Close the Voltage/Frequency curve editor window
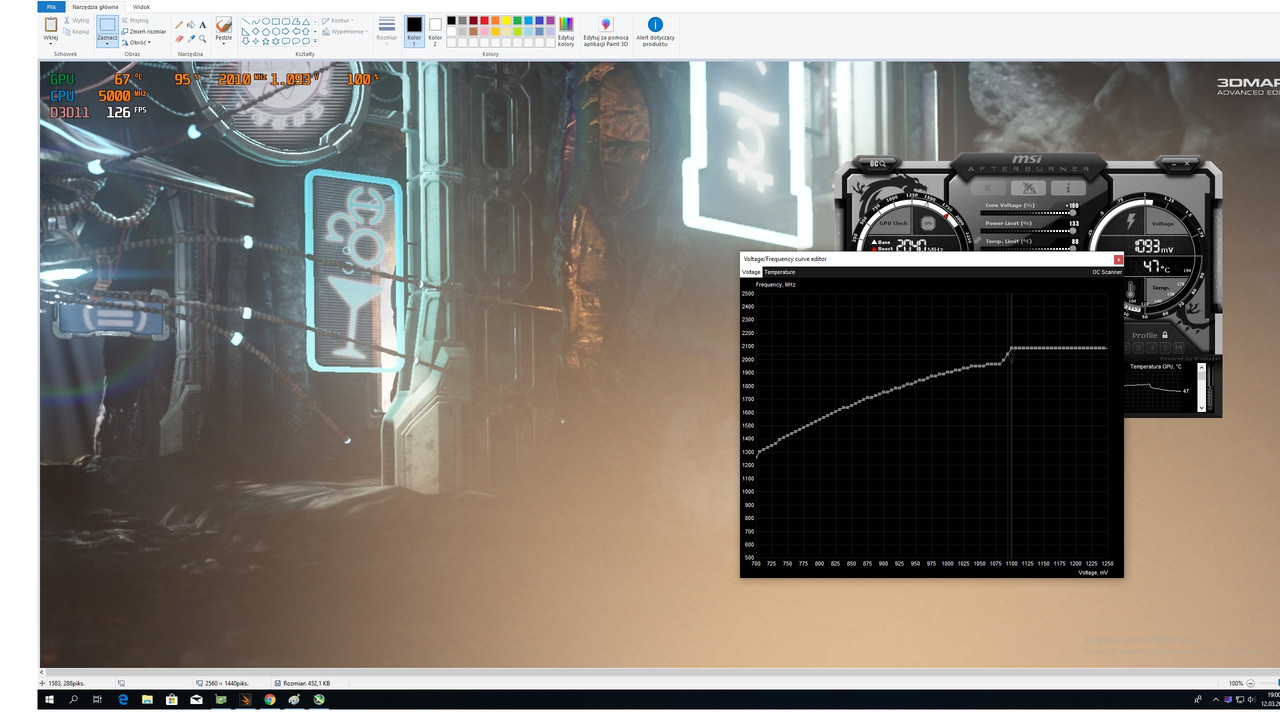Viewport: 1280px width, 720px height. (x=1118, y=260)
